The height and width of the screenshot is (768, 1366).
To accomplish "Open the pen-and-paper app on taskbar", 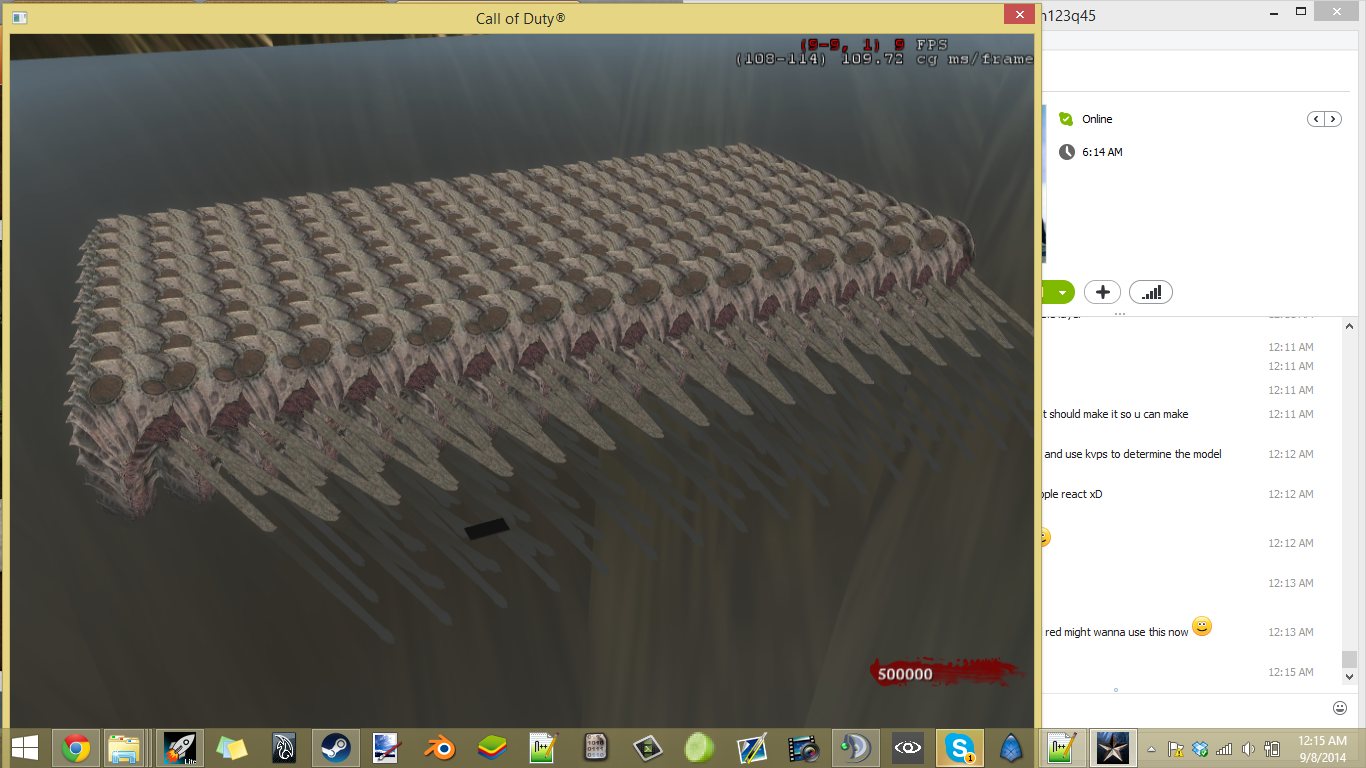I will pos(751,747).
